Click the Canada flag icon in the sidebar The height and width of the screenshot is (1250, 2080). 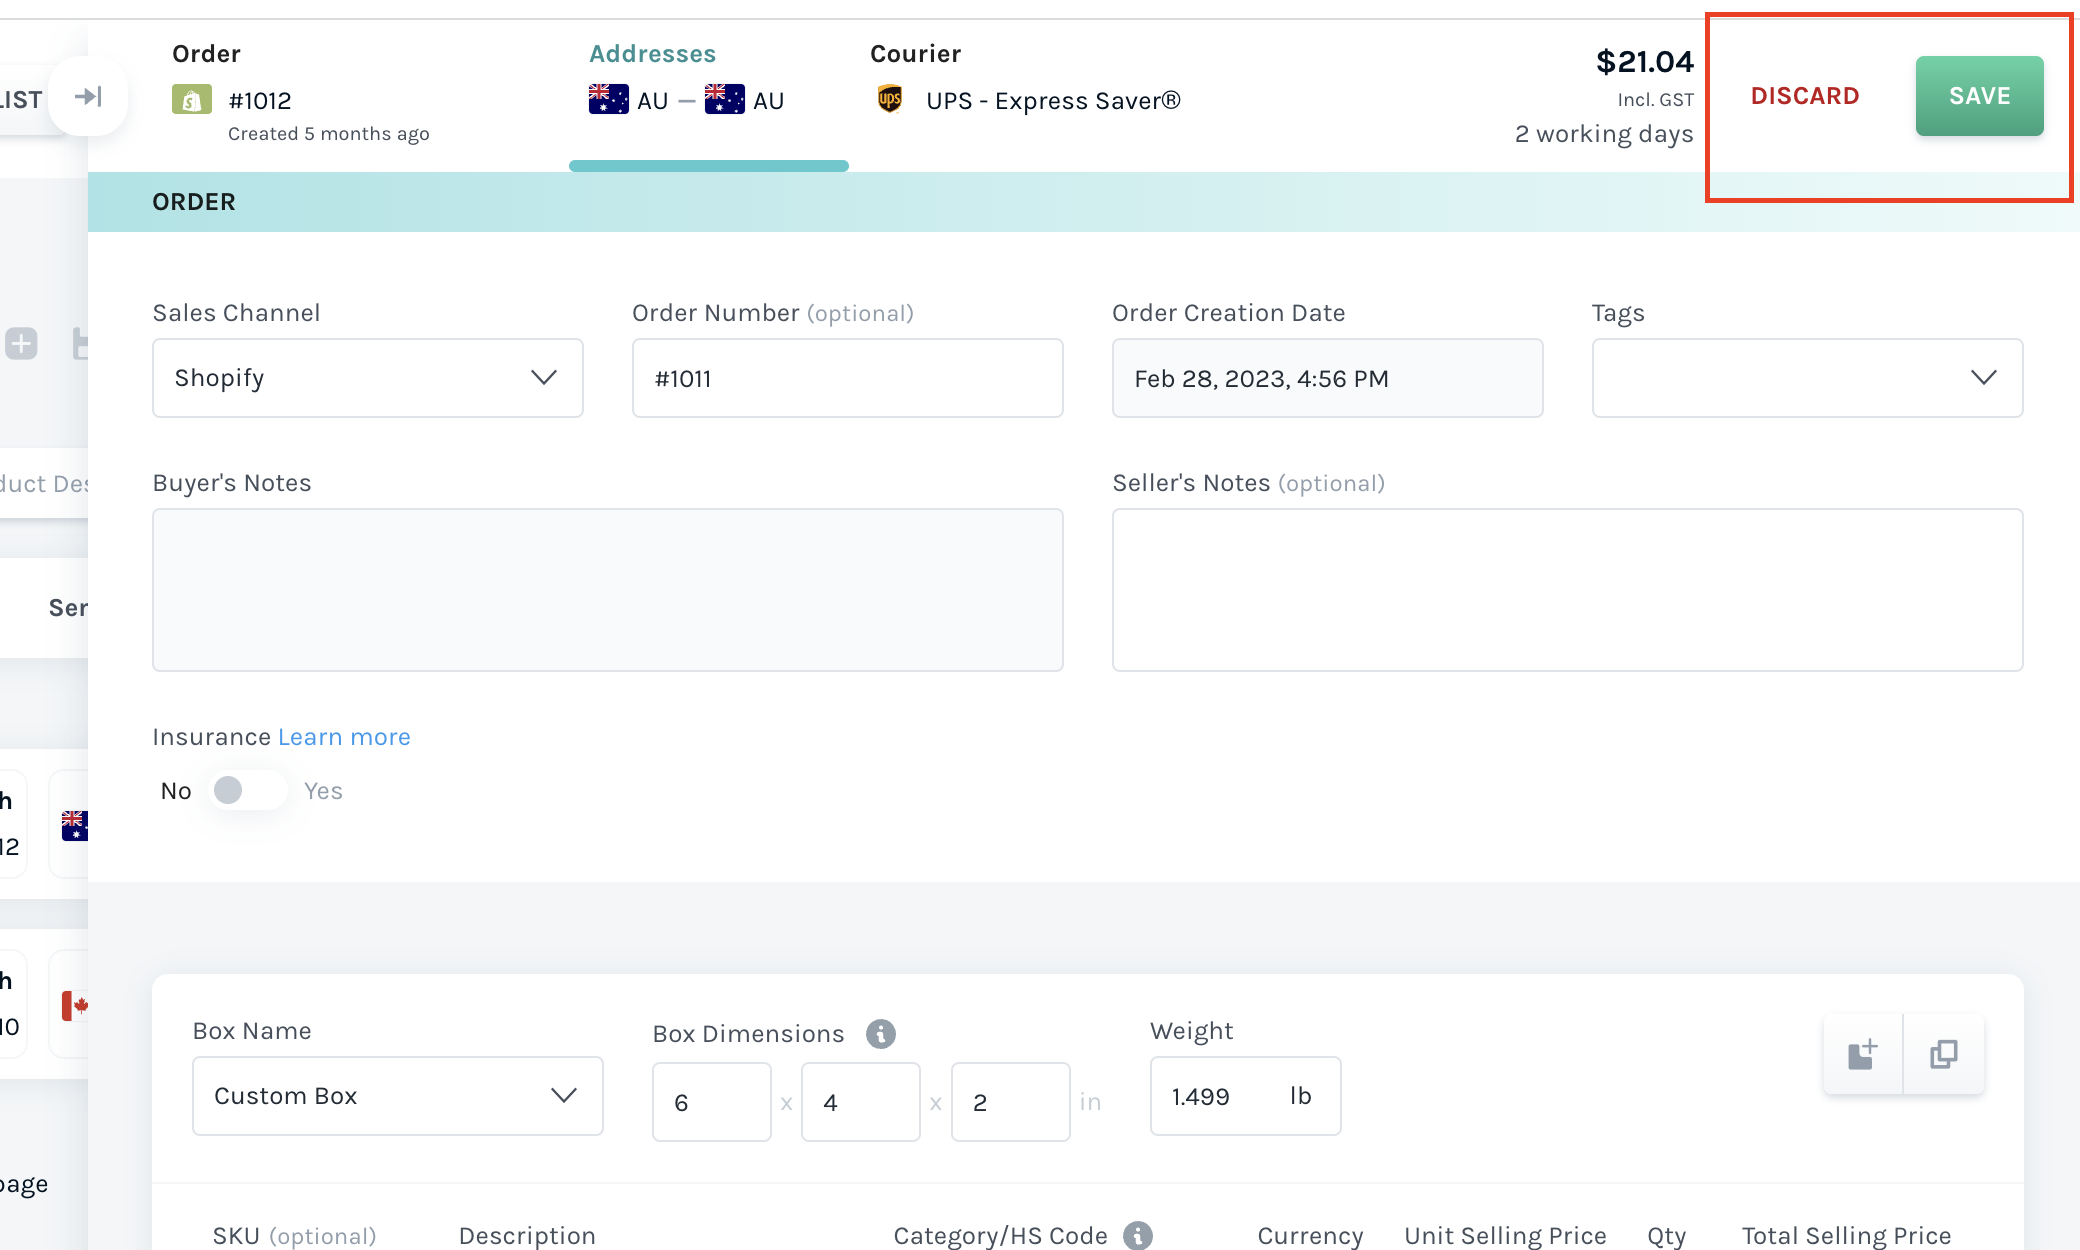tap(74, 1005)
